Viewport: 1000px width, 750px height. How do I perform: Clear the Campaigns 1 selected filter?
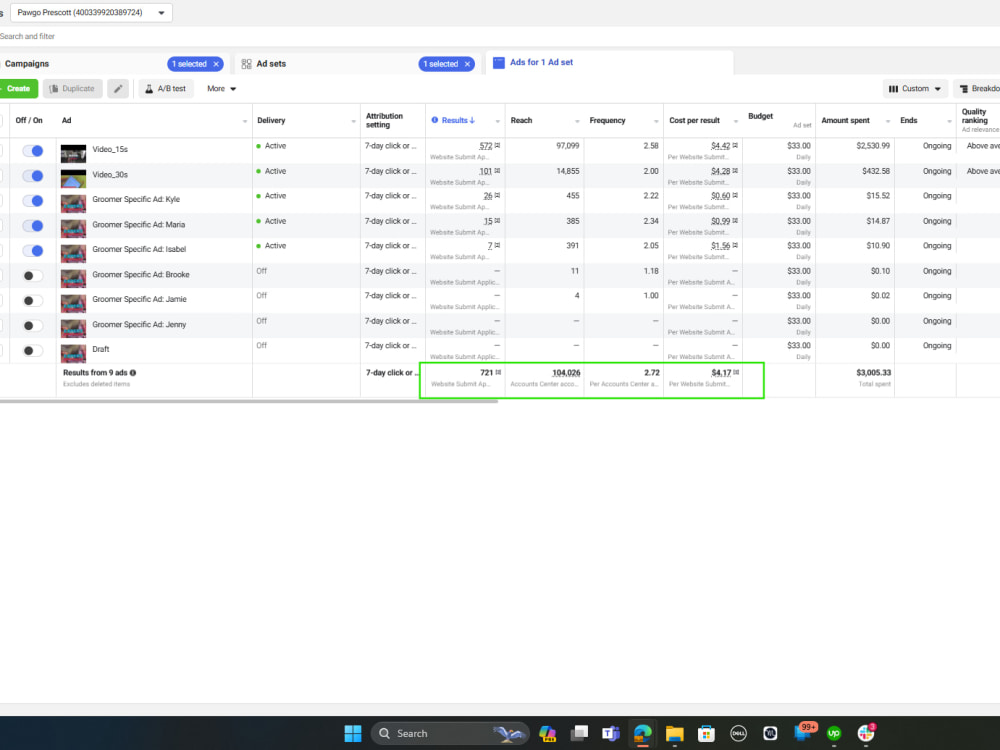pos(216,64)
